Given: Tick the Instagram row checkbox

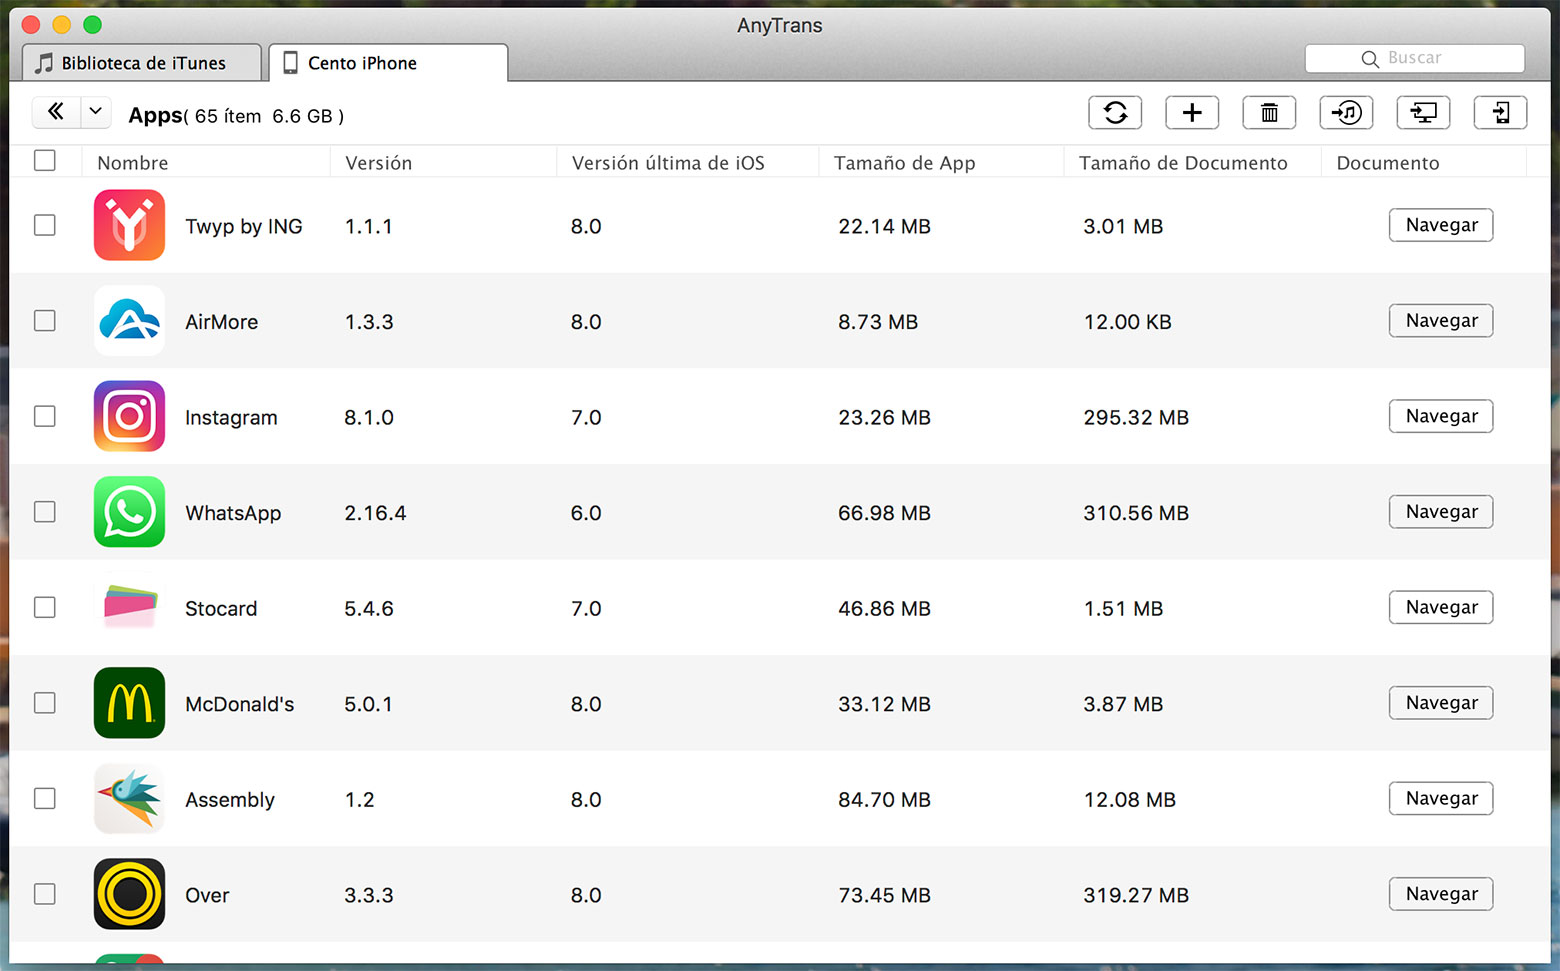Looking at the screenshot, I should click(x=45, y=416).
